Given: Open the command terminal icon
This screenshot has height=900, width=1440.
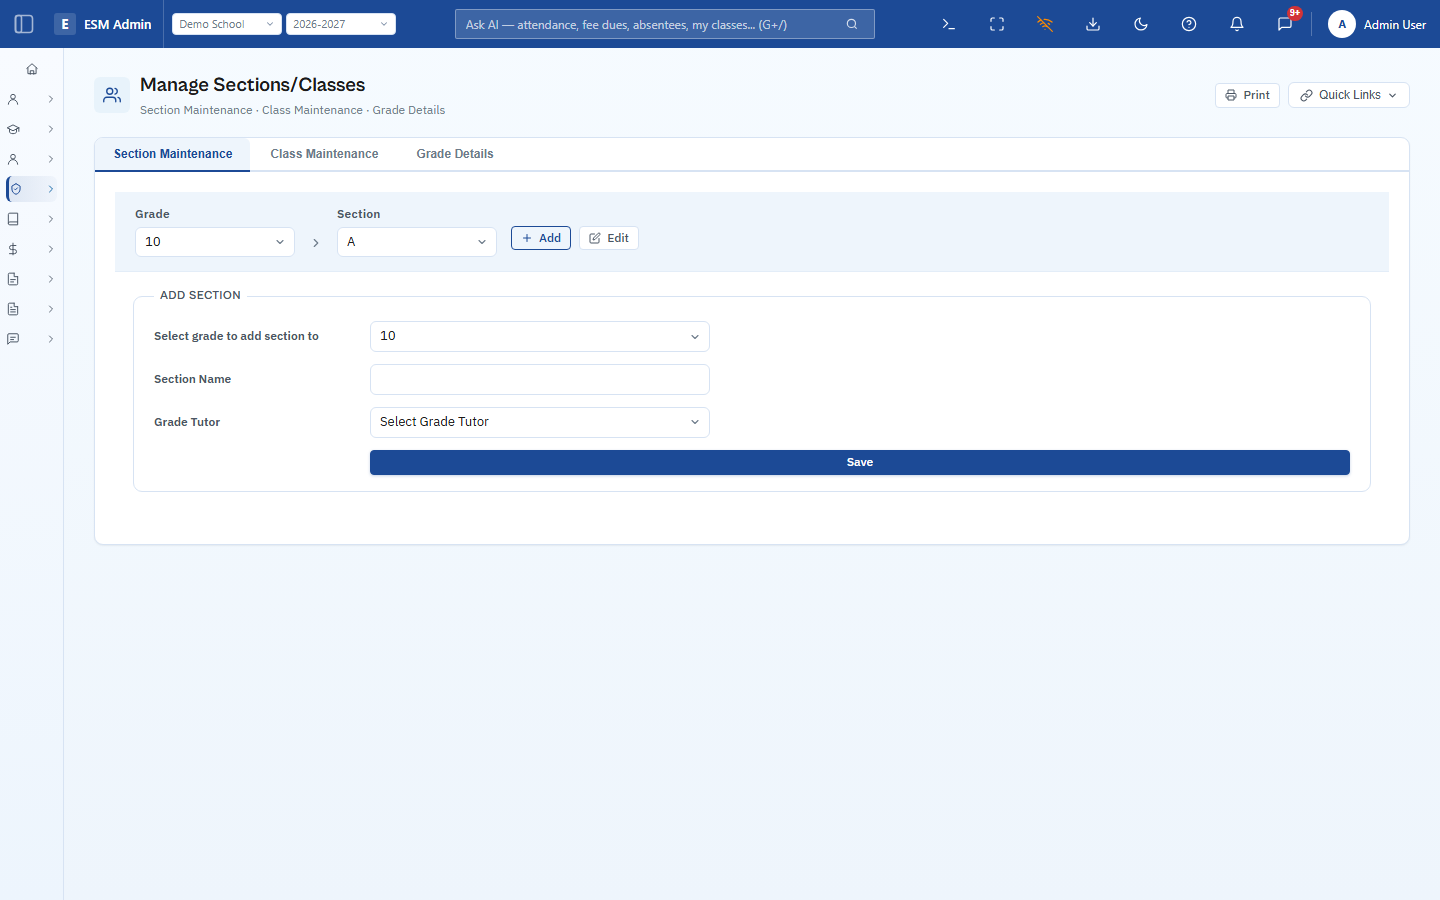Looking at the screenshot, I should [x=949, y=24].
